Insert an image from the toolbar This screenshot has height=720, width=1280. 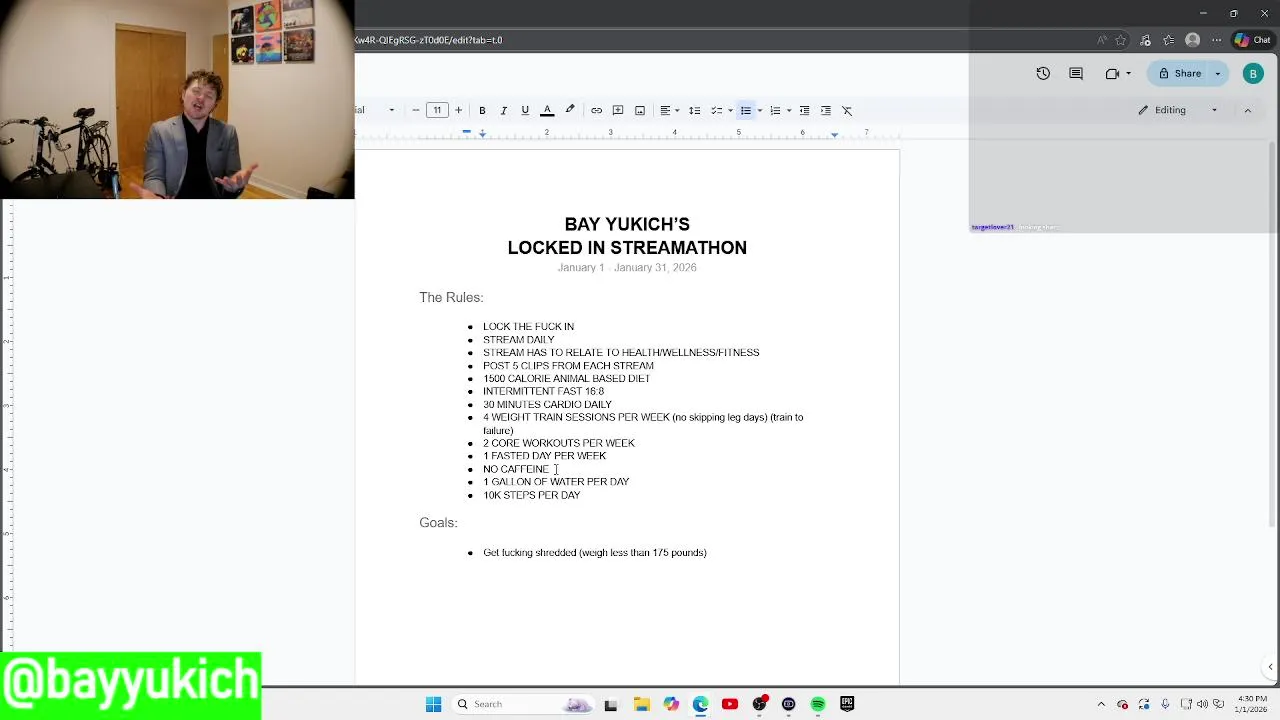tap(640, 110)
